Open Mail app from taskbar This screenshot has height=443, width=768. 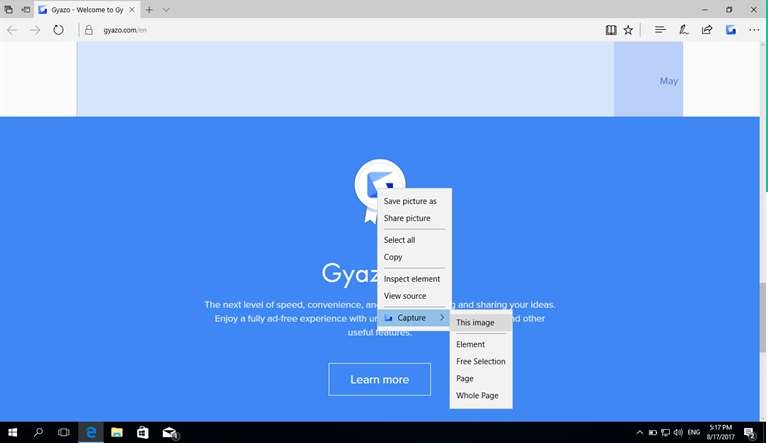[169, 432]
